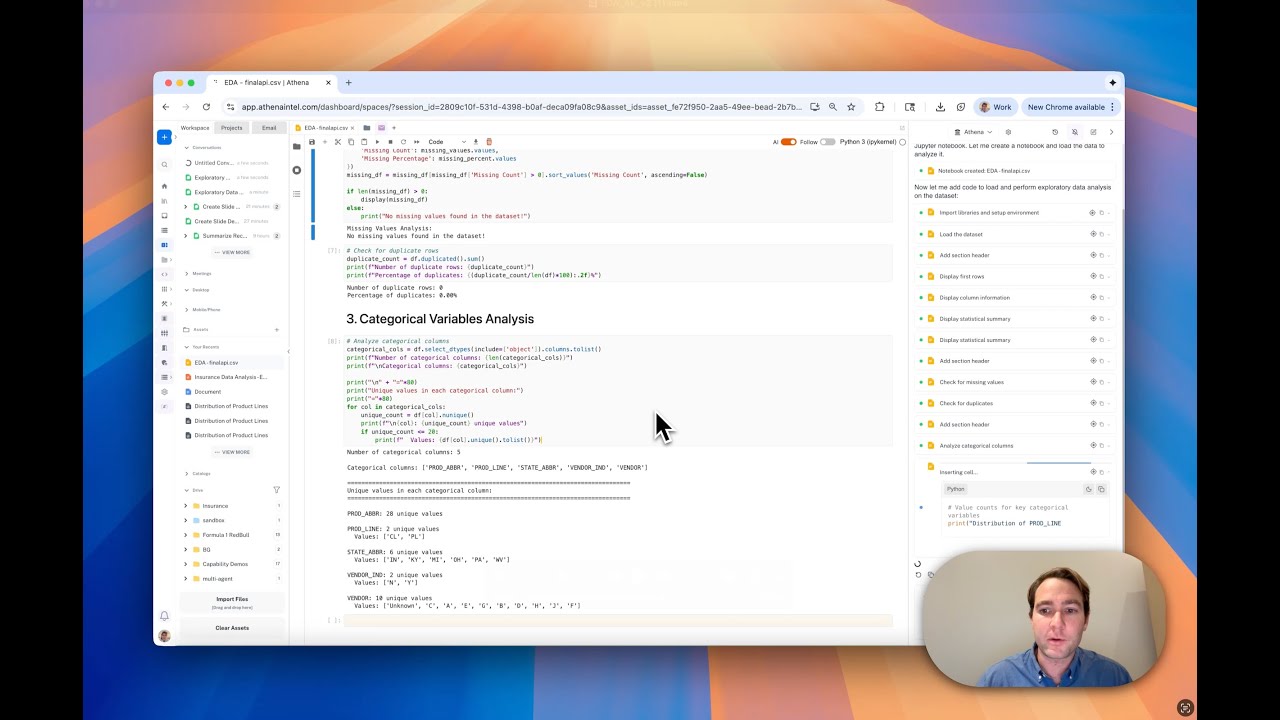Interrupt the kernel with the stop icon

coord(390,142)
